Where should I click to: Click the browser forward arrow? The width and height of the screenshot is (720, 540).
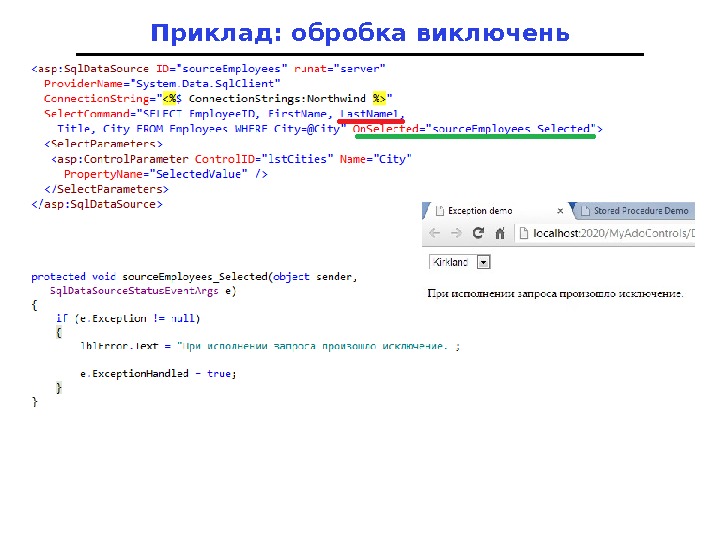(x=456, y=233)
